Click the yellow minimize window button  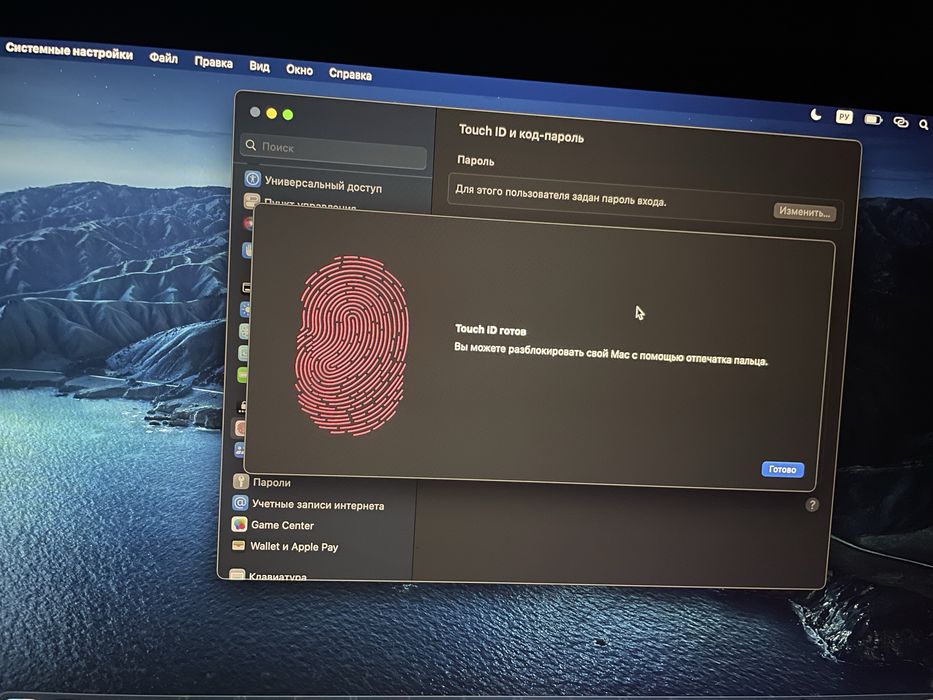pyautogui.click(x=271, y=113)
